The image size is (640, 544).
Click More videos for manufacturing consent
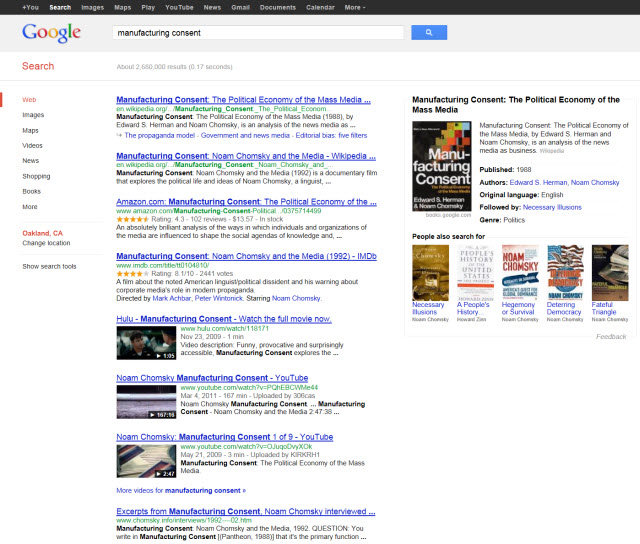point(181,491)
